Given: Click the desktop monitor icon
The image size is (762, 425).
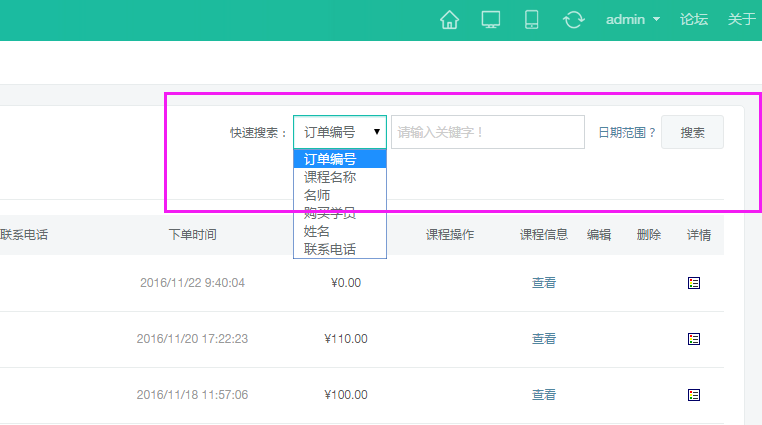Looking at the screenshot, I should click(490, 20).
